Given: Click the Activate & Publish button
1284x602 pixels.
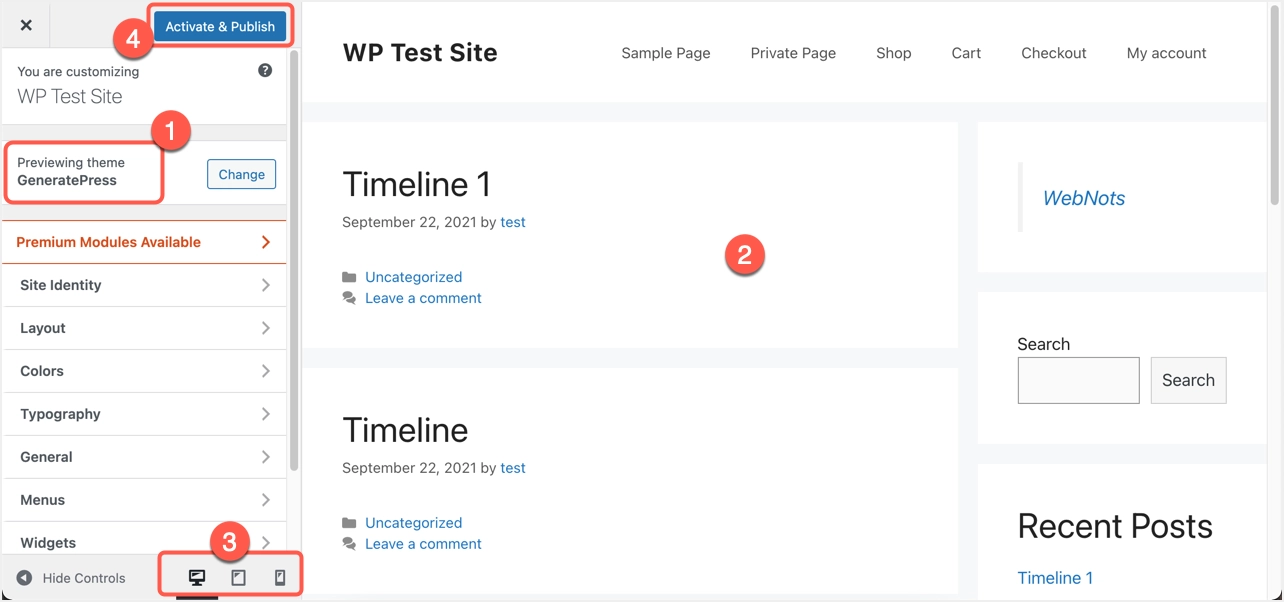Looking at the screenshot, I should point(220,27).
